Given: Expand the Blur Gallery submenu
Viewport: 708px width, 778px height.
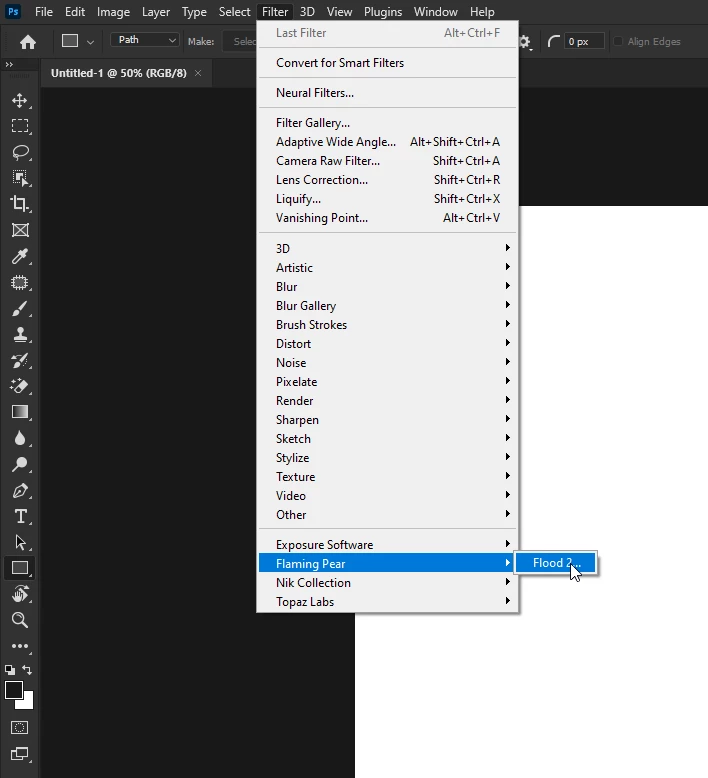Looking at the screenshot, I should coord(387,305).
